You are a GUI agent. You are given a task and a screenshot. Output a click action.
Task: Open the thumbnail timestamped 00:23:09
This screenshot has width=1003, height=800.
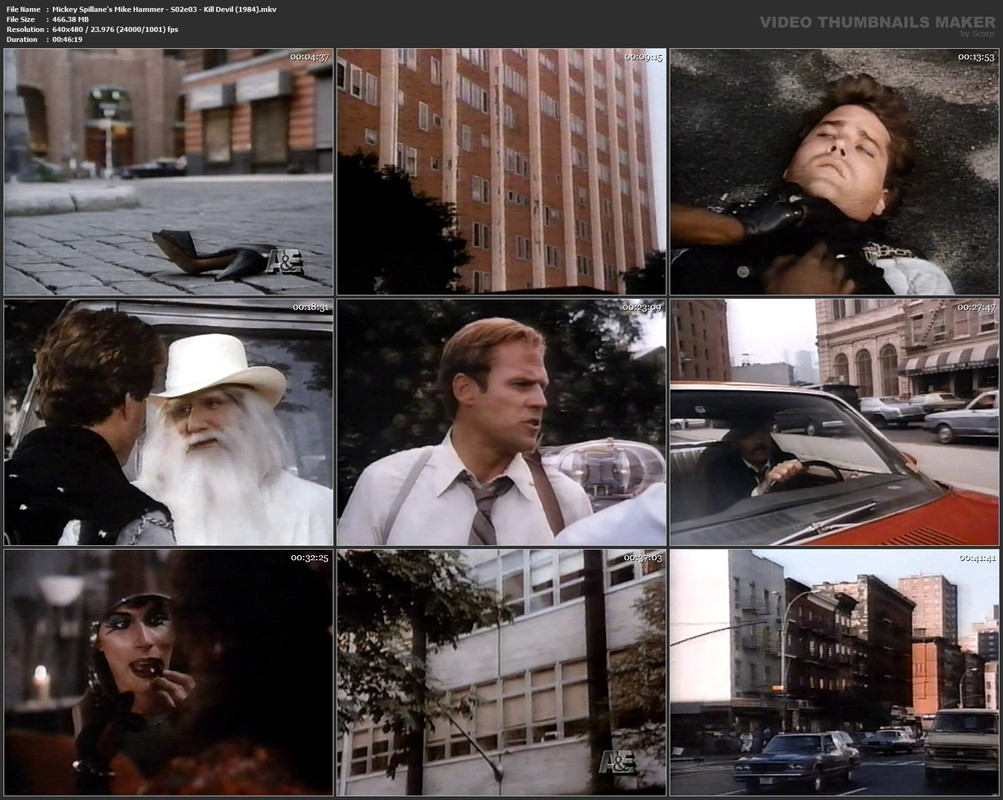click(502, 422)
